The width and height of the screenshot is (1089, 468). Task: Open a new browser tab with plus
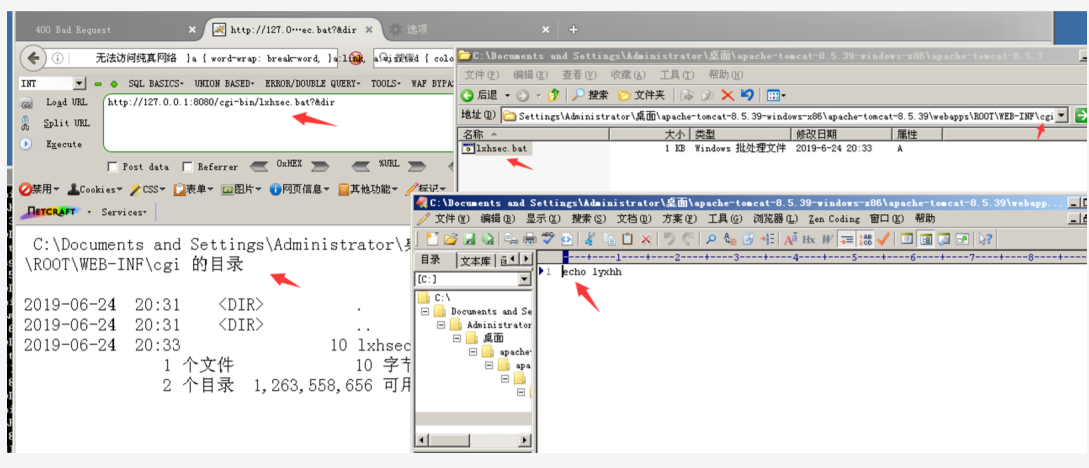[573, 30]
